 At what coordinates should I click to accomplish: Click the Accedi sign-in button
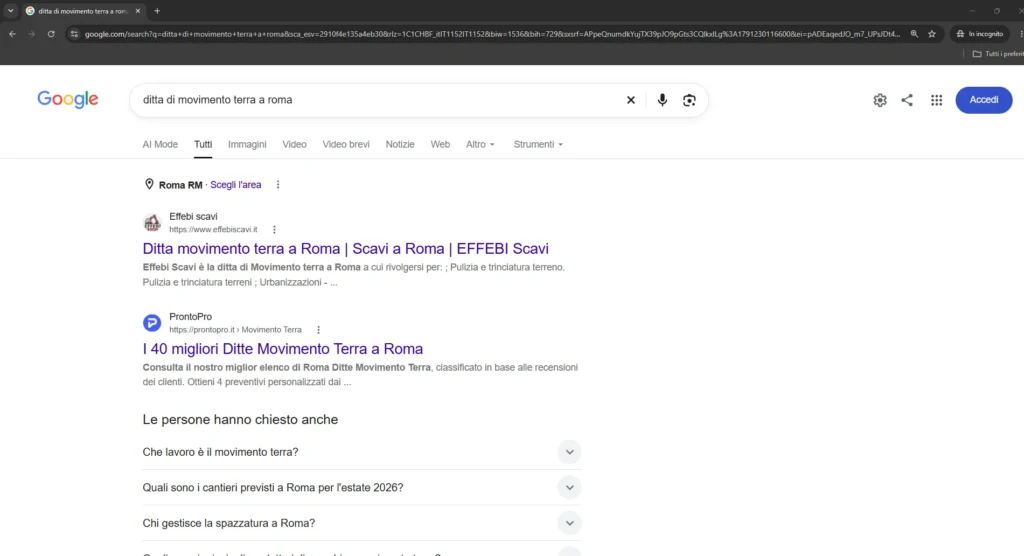(984, 100)
